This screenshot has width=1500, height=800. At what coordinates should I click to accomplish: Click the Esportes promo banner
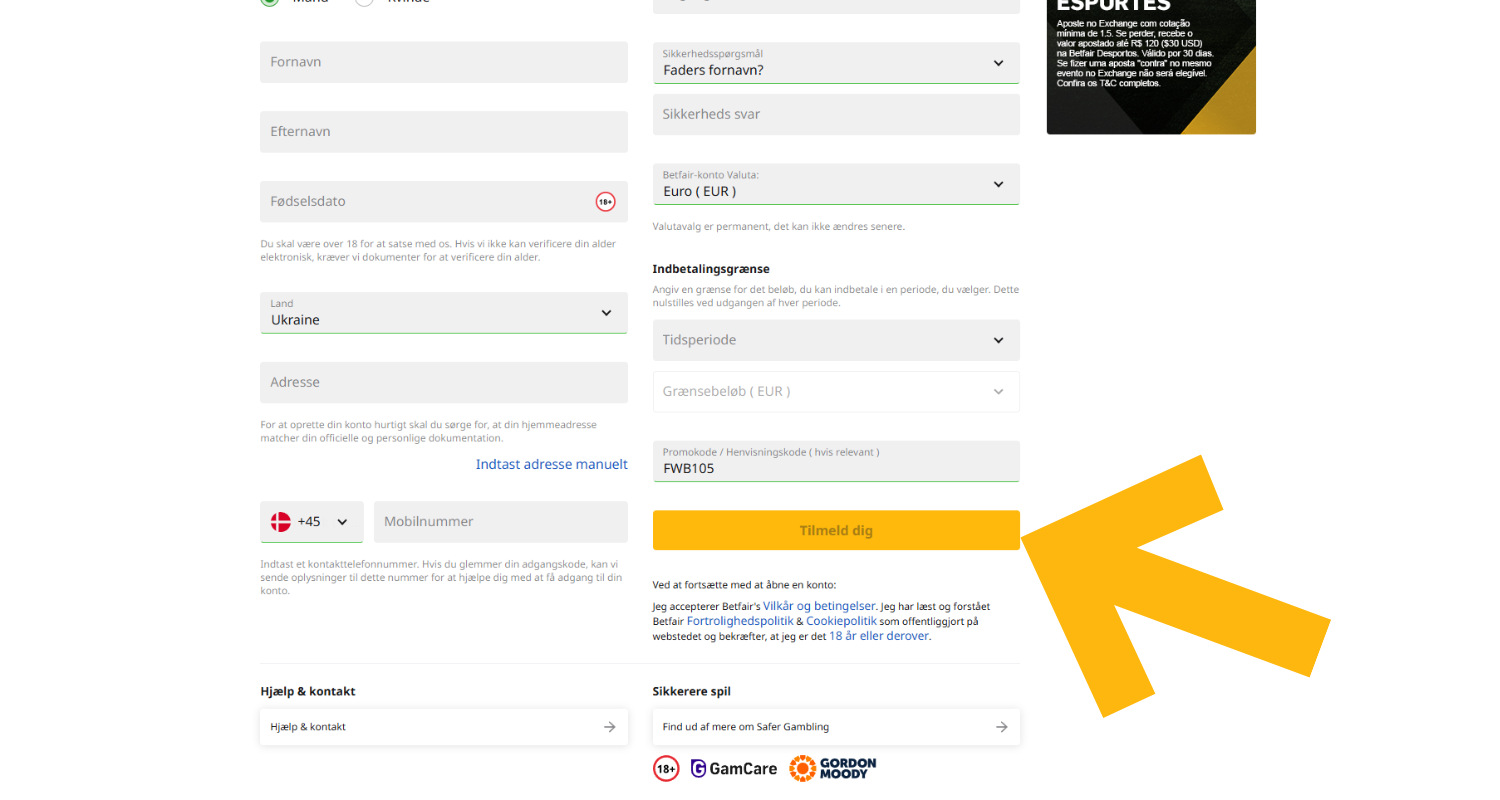point(1150,65)
